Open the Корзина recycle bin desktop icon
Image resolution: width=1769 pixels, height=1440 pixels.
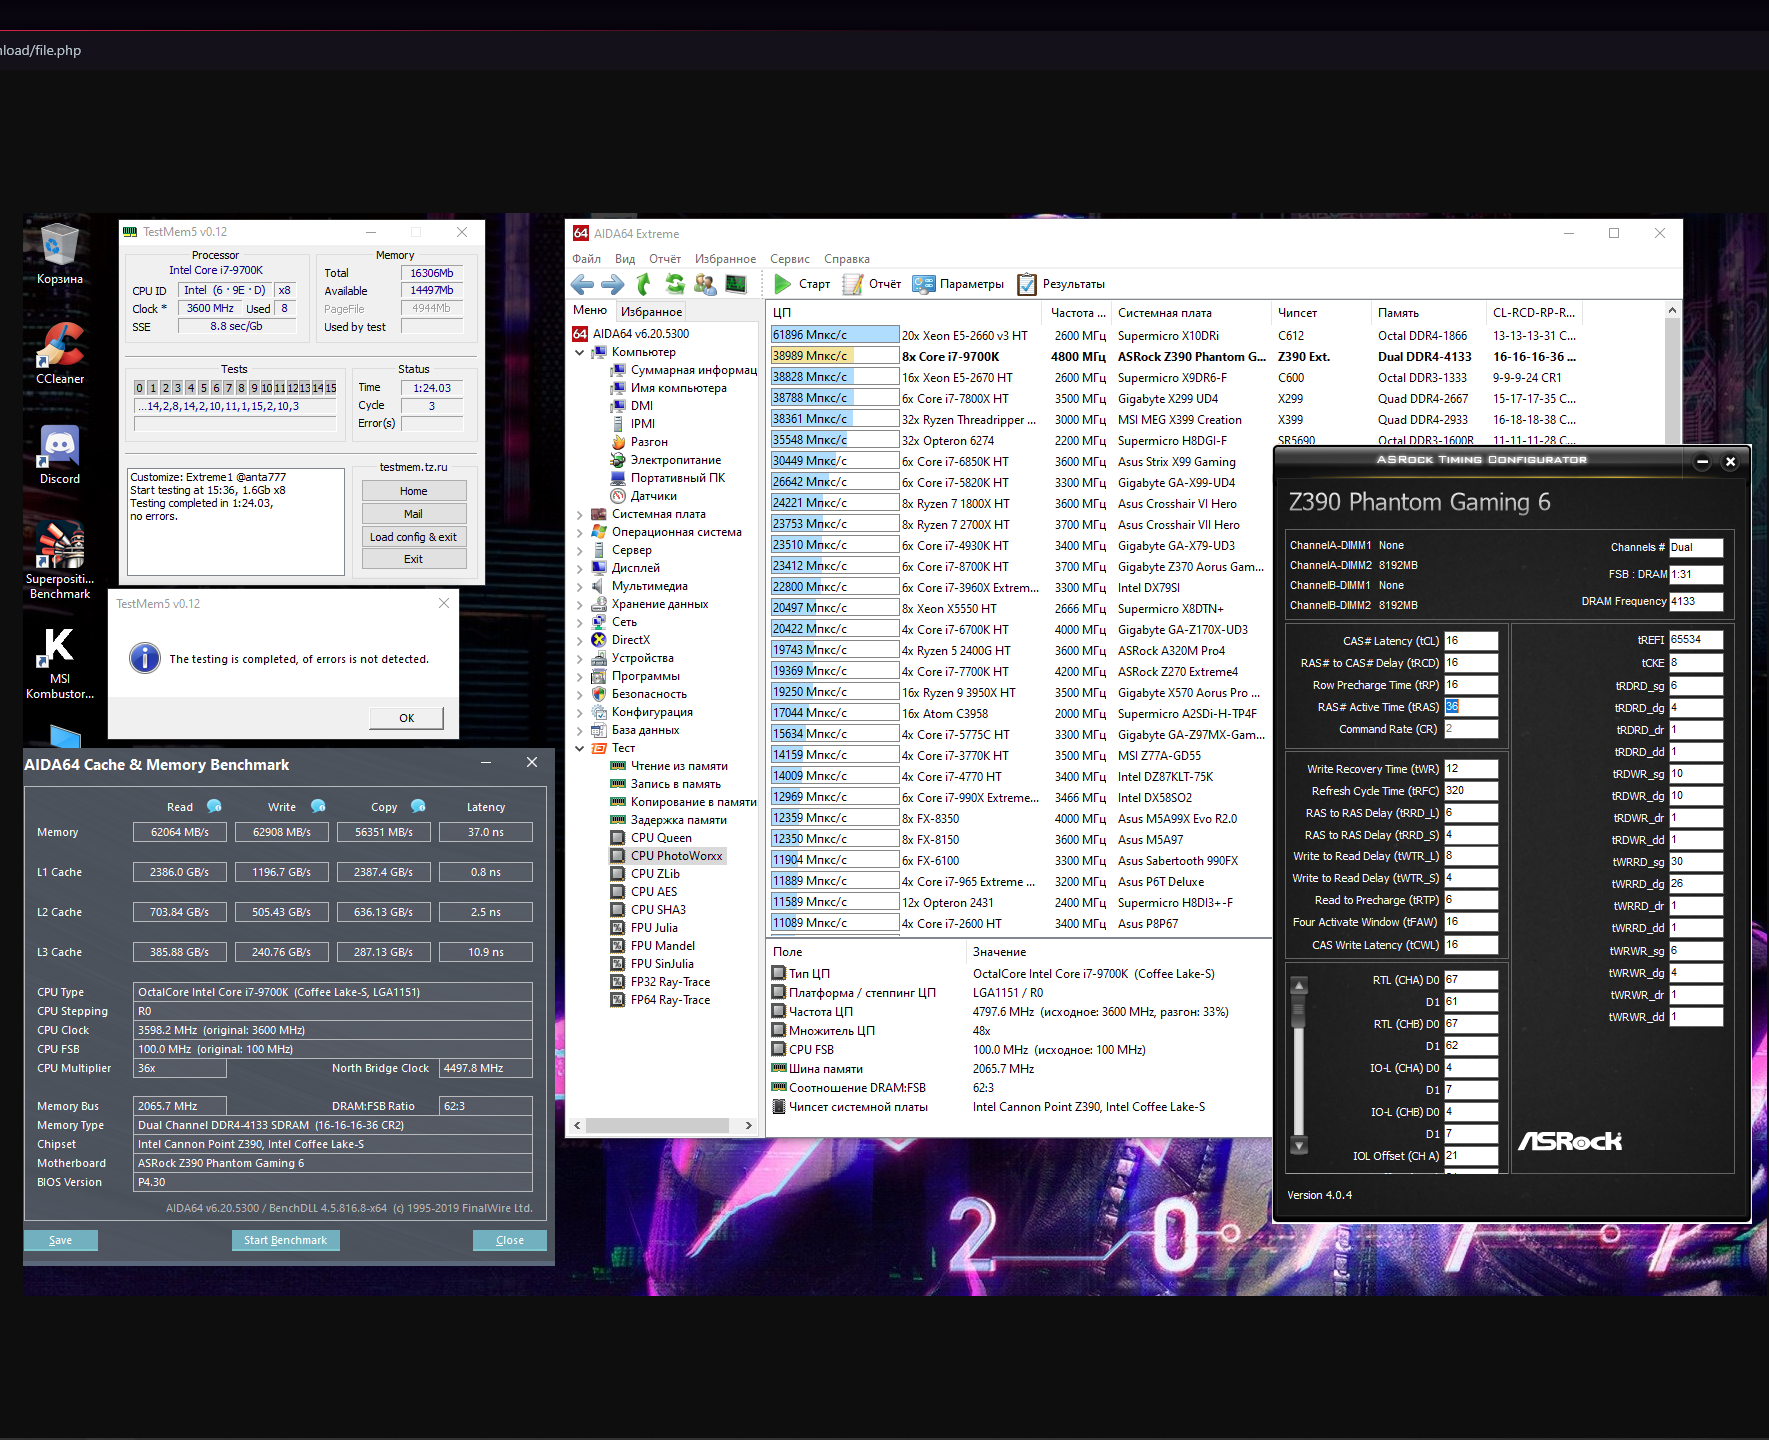tap(60, 255)
